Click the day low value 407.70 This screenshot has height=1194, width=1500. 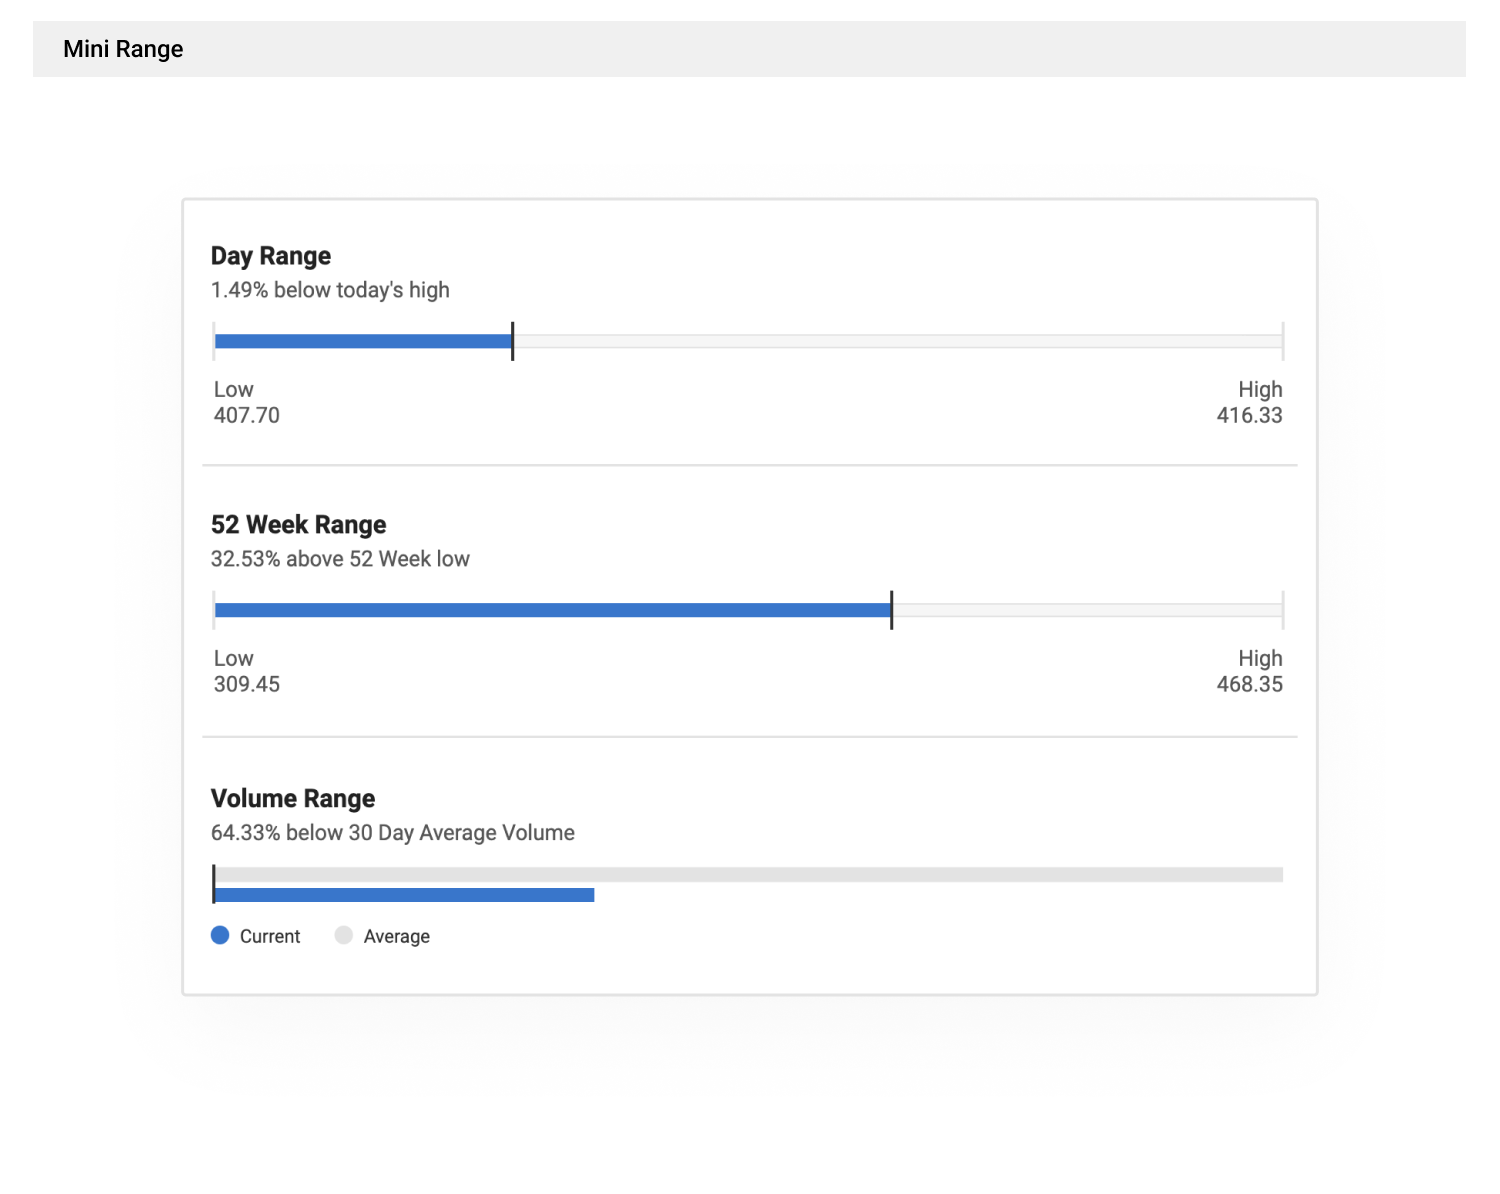(247, 415)
